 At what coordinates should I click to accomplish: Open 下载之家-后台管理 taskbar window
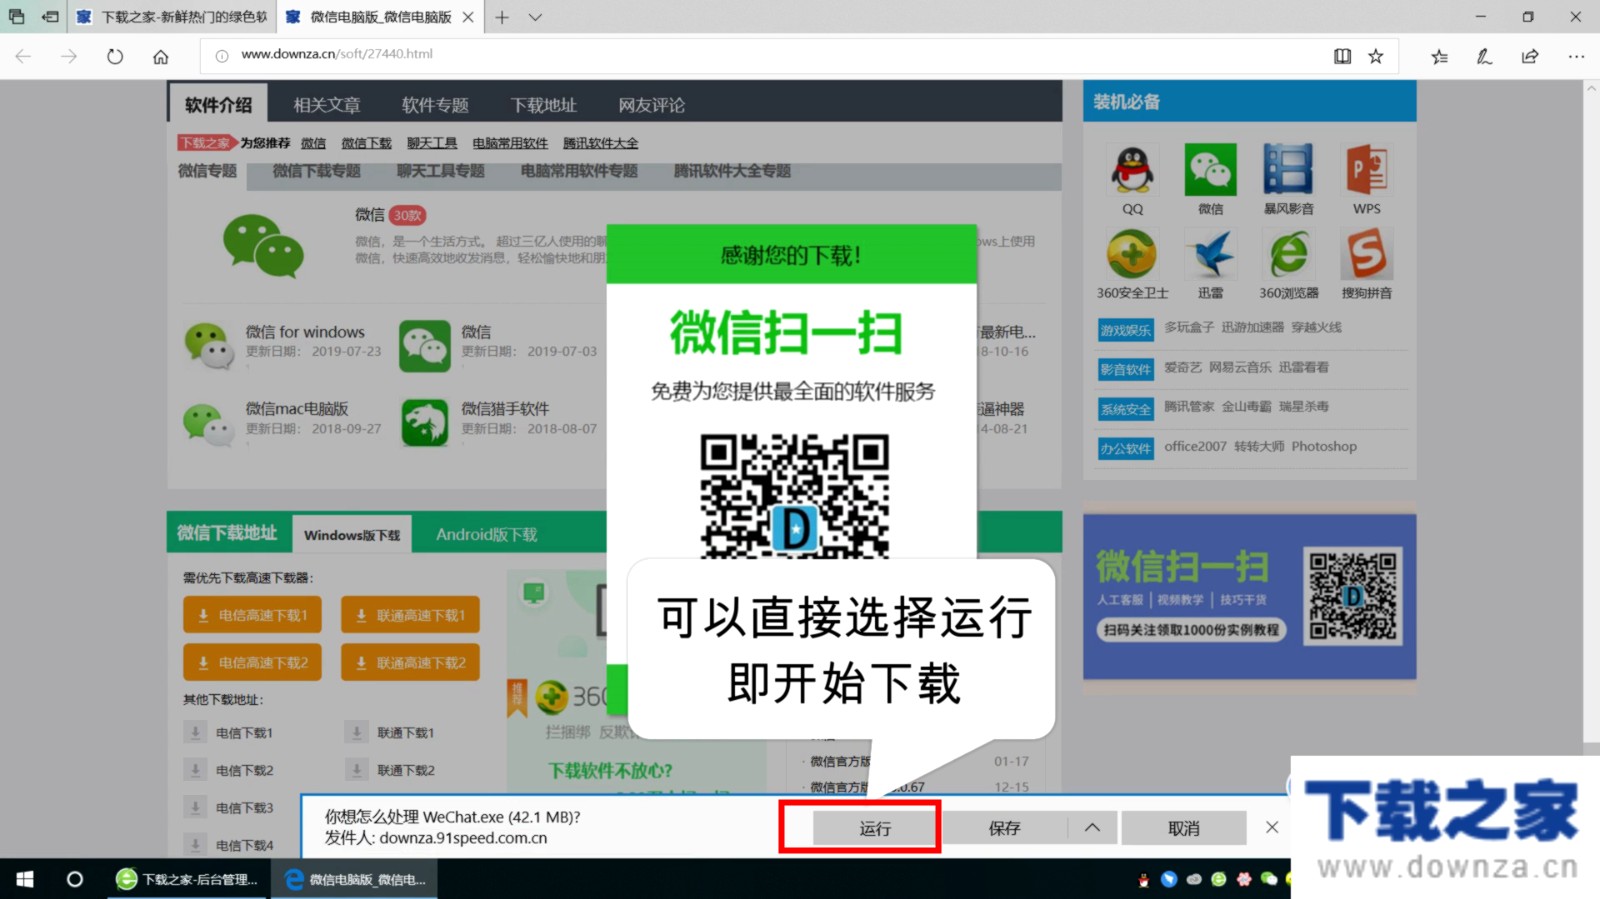click(187, 879)
